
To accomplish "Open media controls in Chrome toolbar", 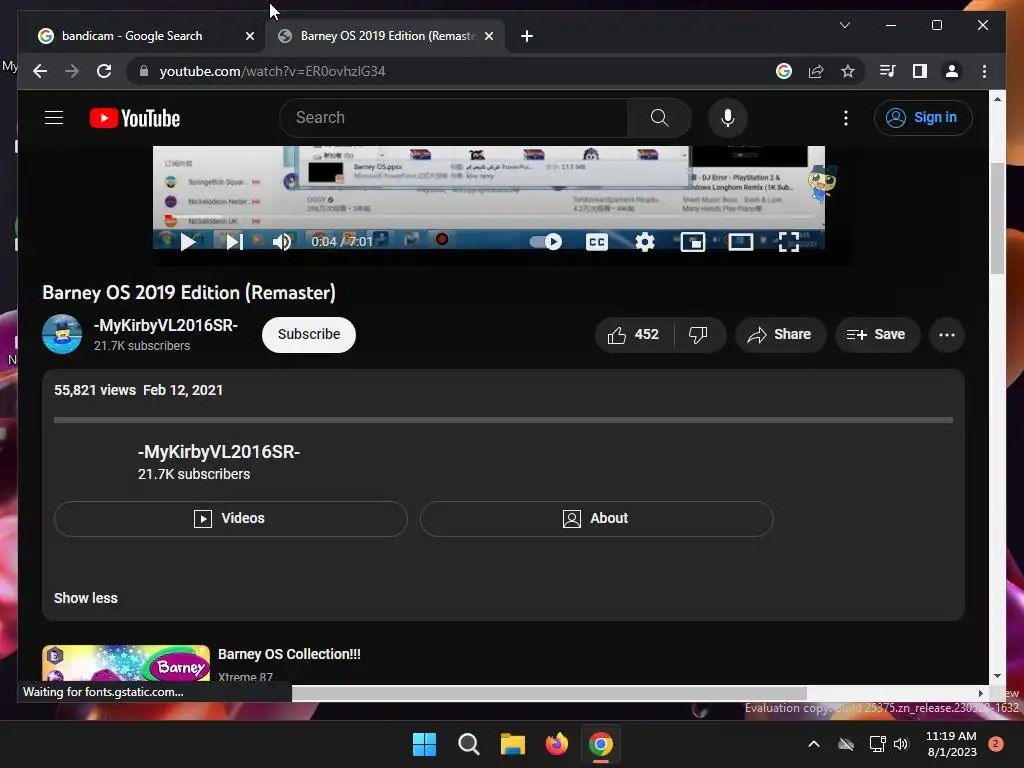I will (x=887, y=71).
